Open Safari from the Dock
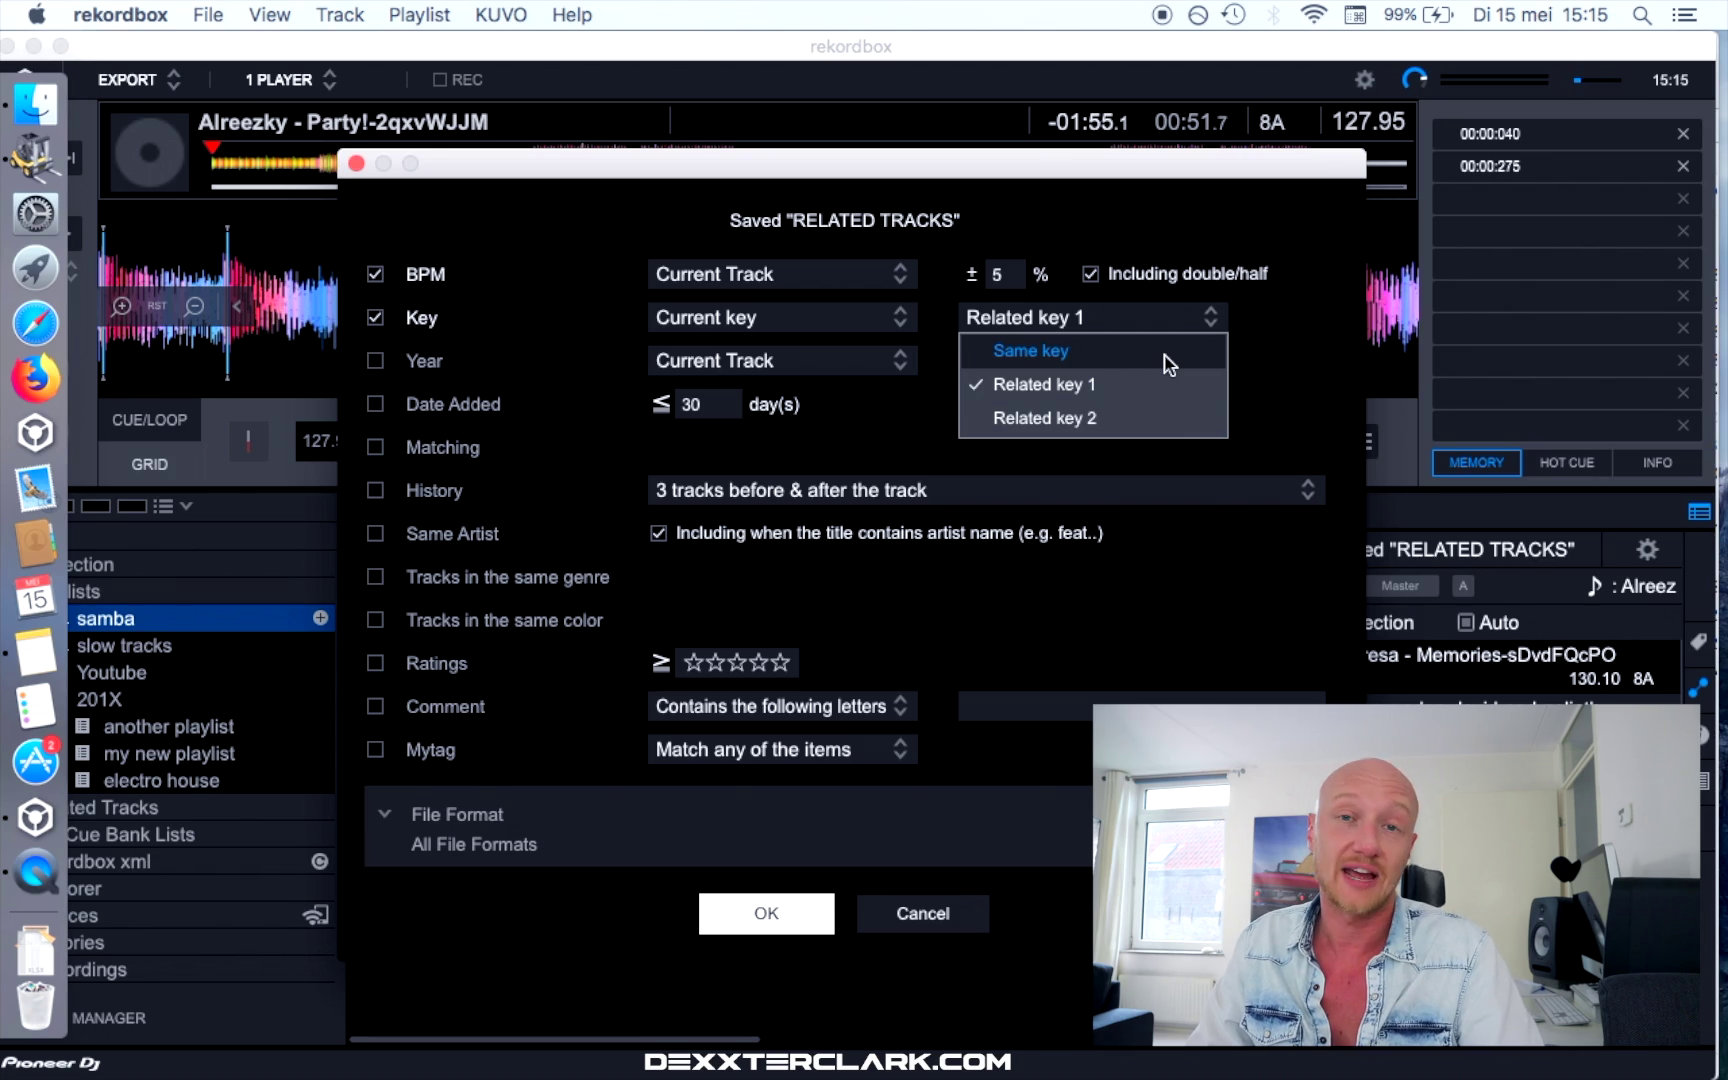This screenshot has height=1080, width=1728. click(x=36, y=324)
